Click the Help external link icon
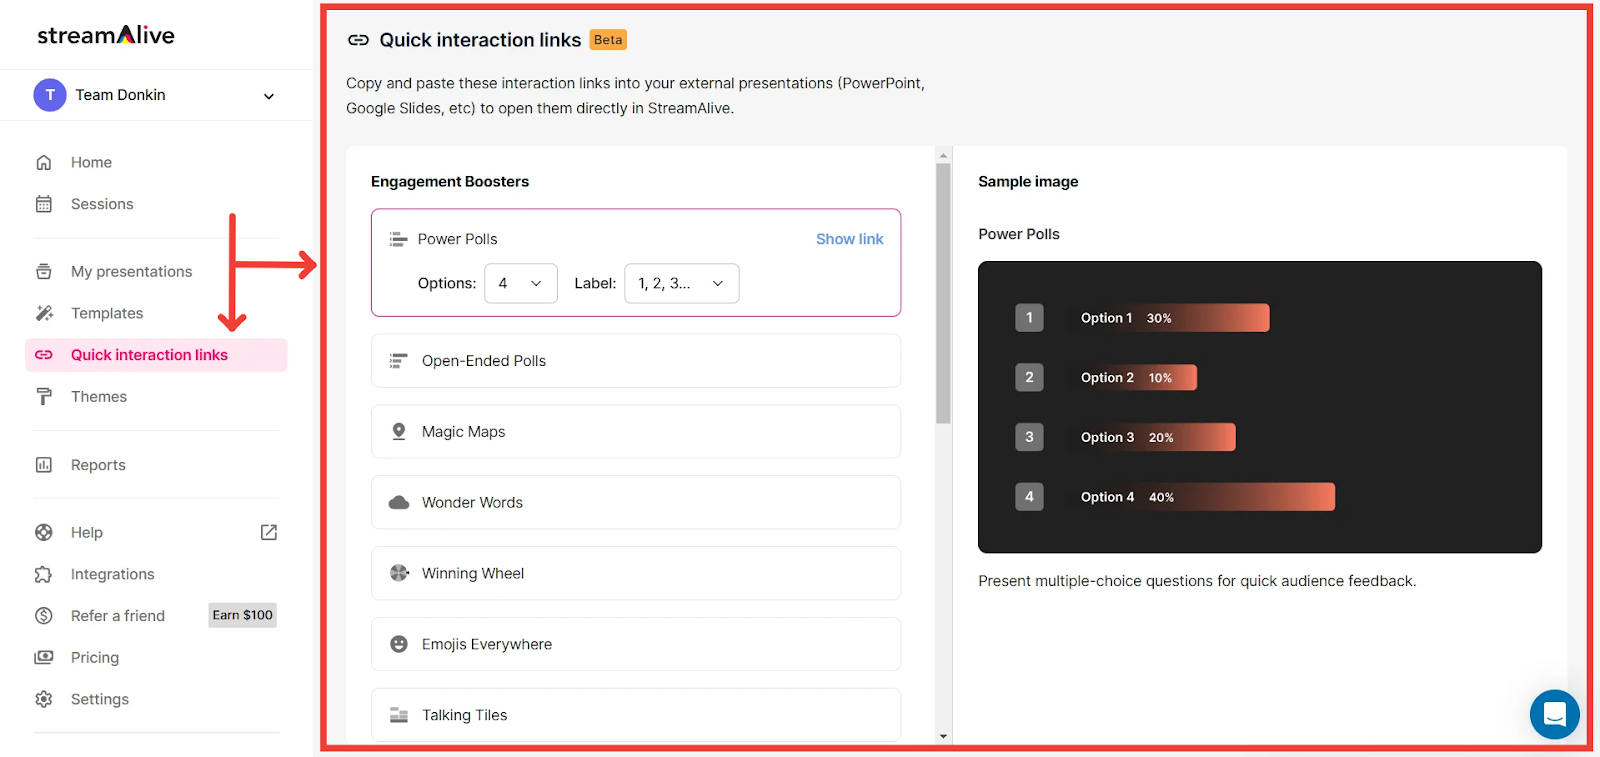This screenshot has width=1600, height=757. pyautogui.click(x=269, y=532)
